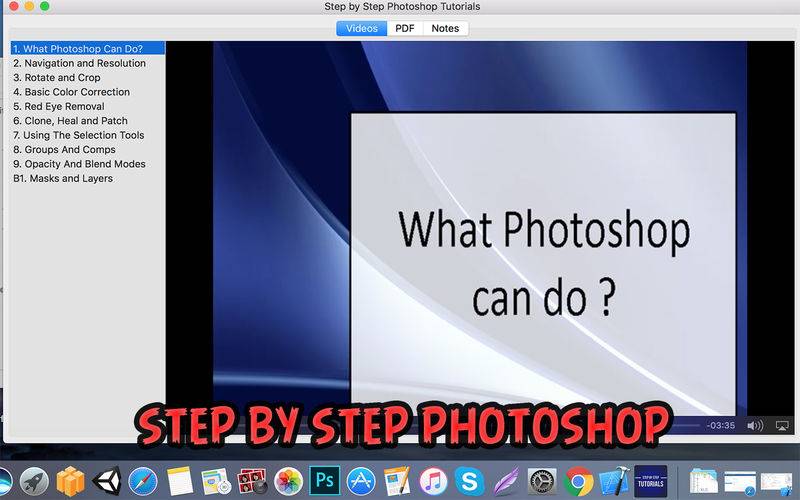Open the orange boxes app in Dock
The width and height of the screenshot is (800, 500).
(70, 481)
